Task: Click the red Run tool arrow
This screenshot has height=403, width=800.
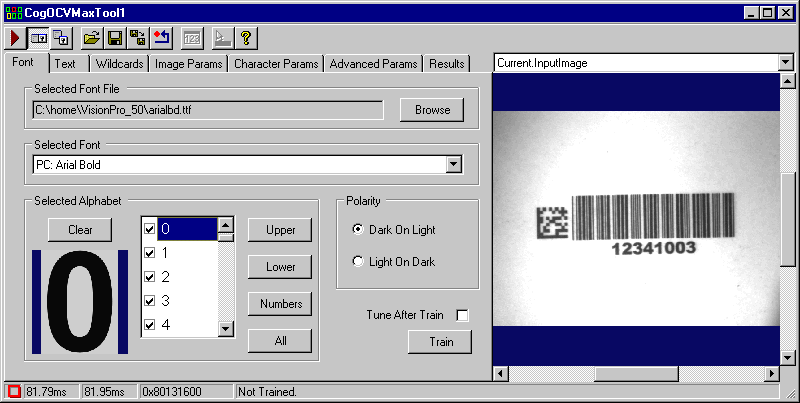Action: 14,38
